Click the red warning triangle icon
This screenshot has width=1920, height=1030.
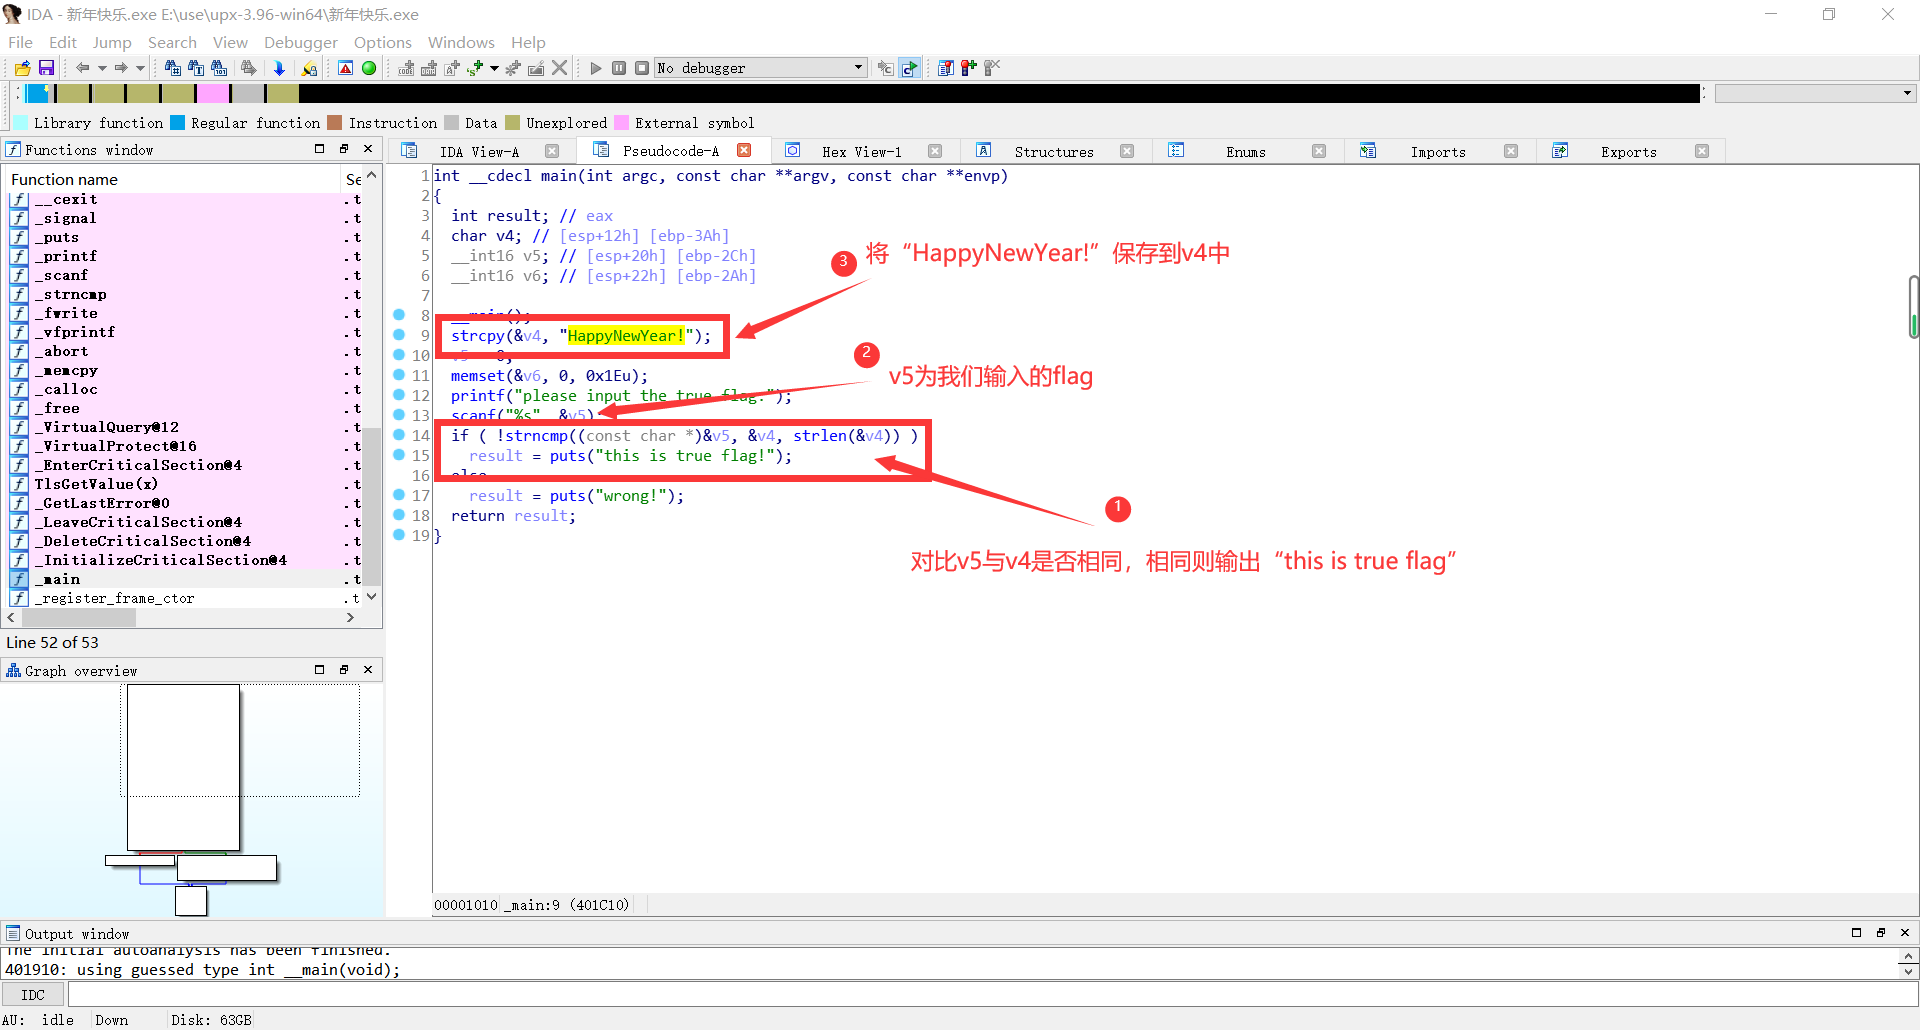(345, 68)
